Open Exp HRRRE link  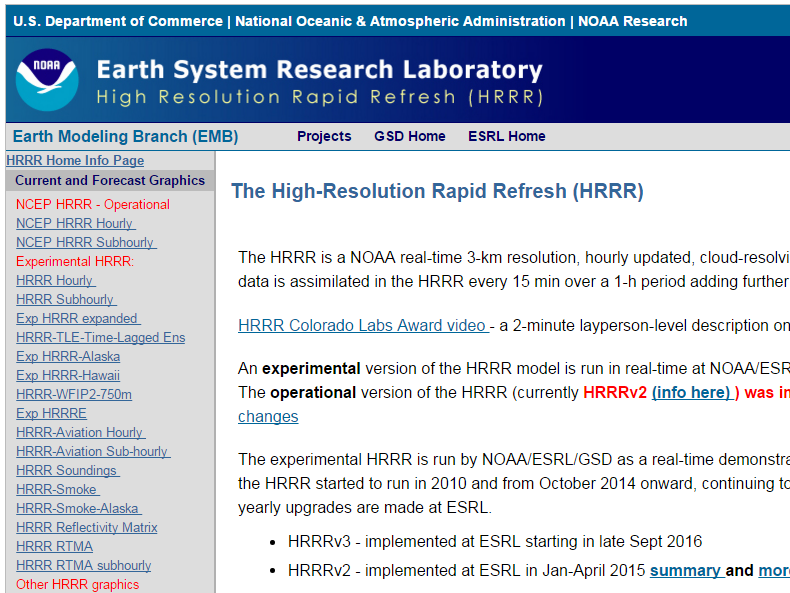(51, 414)
